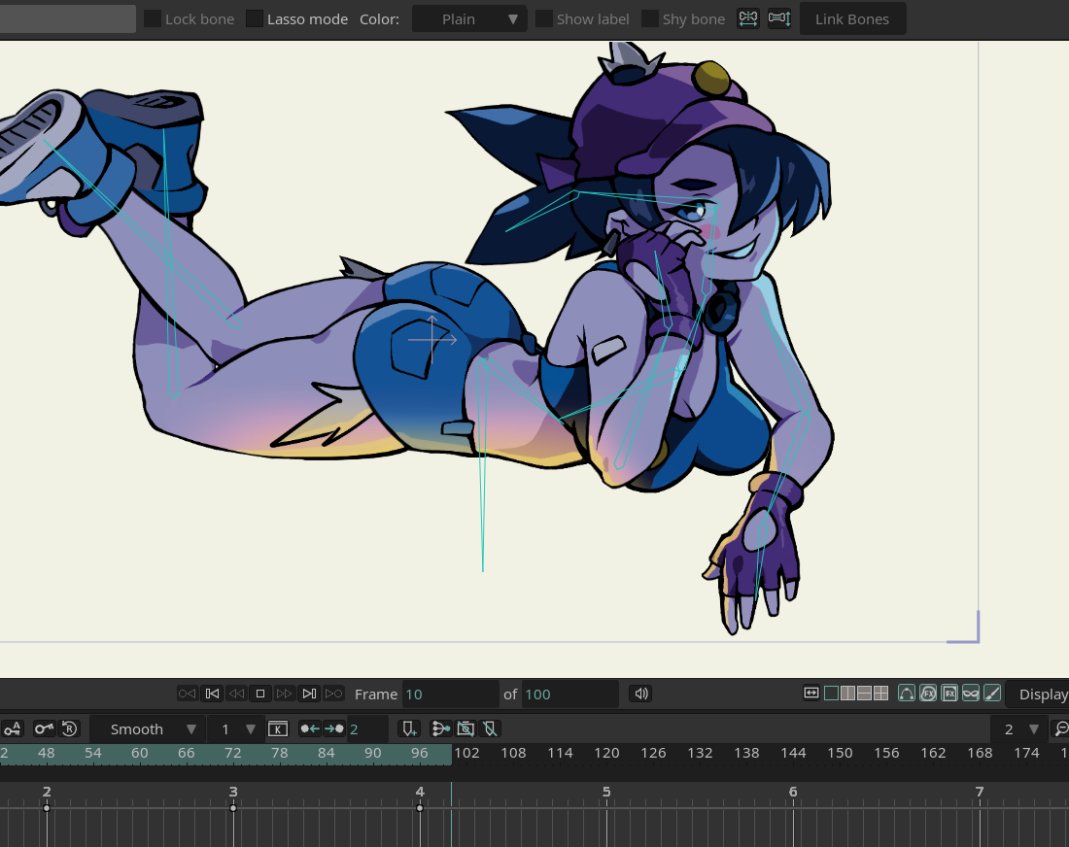1069x847 pixels.
Task: Click the fit-width view icon near layout buttons
Action: pyautogui.click(x=811, y=693)
